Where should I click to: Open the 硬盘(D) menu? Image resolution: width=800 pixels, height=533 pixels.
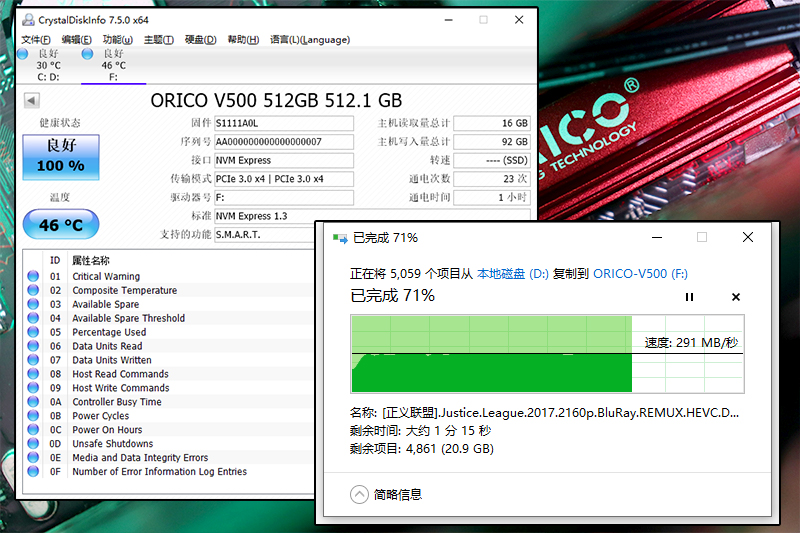200,40
